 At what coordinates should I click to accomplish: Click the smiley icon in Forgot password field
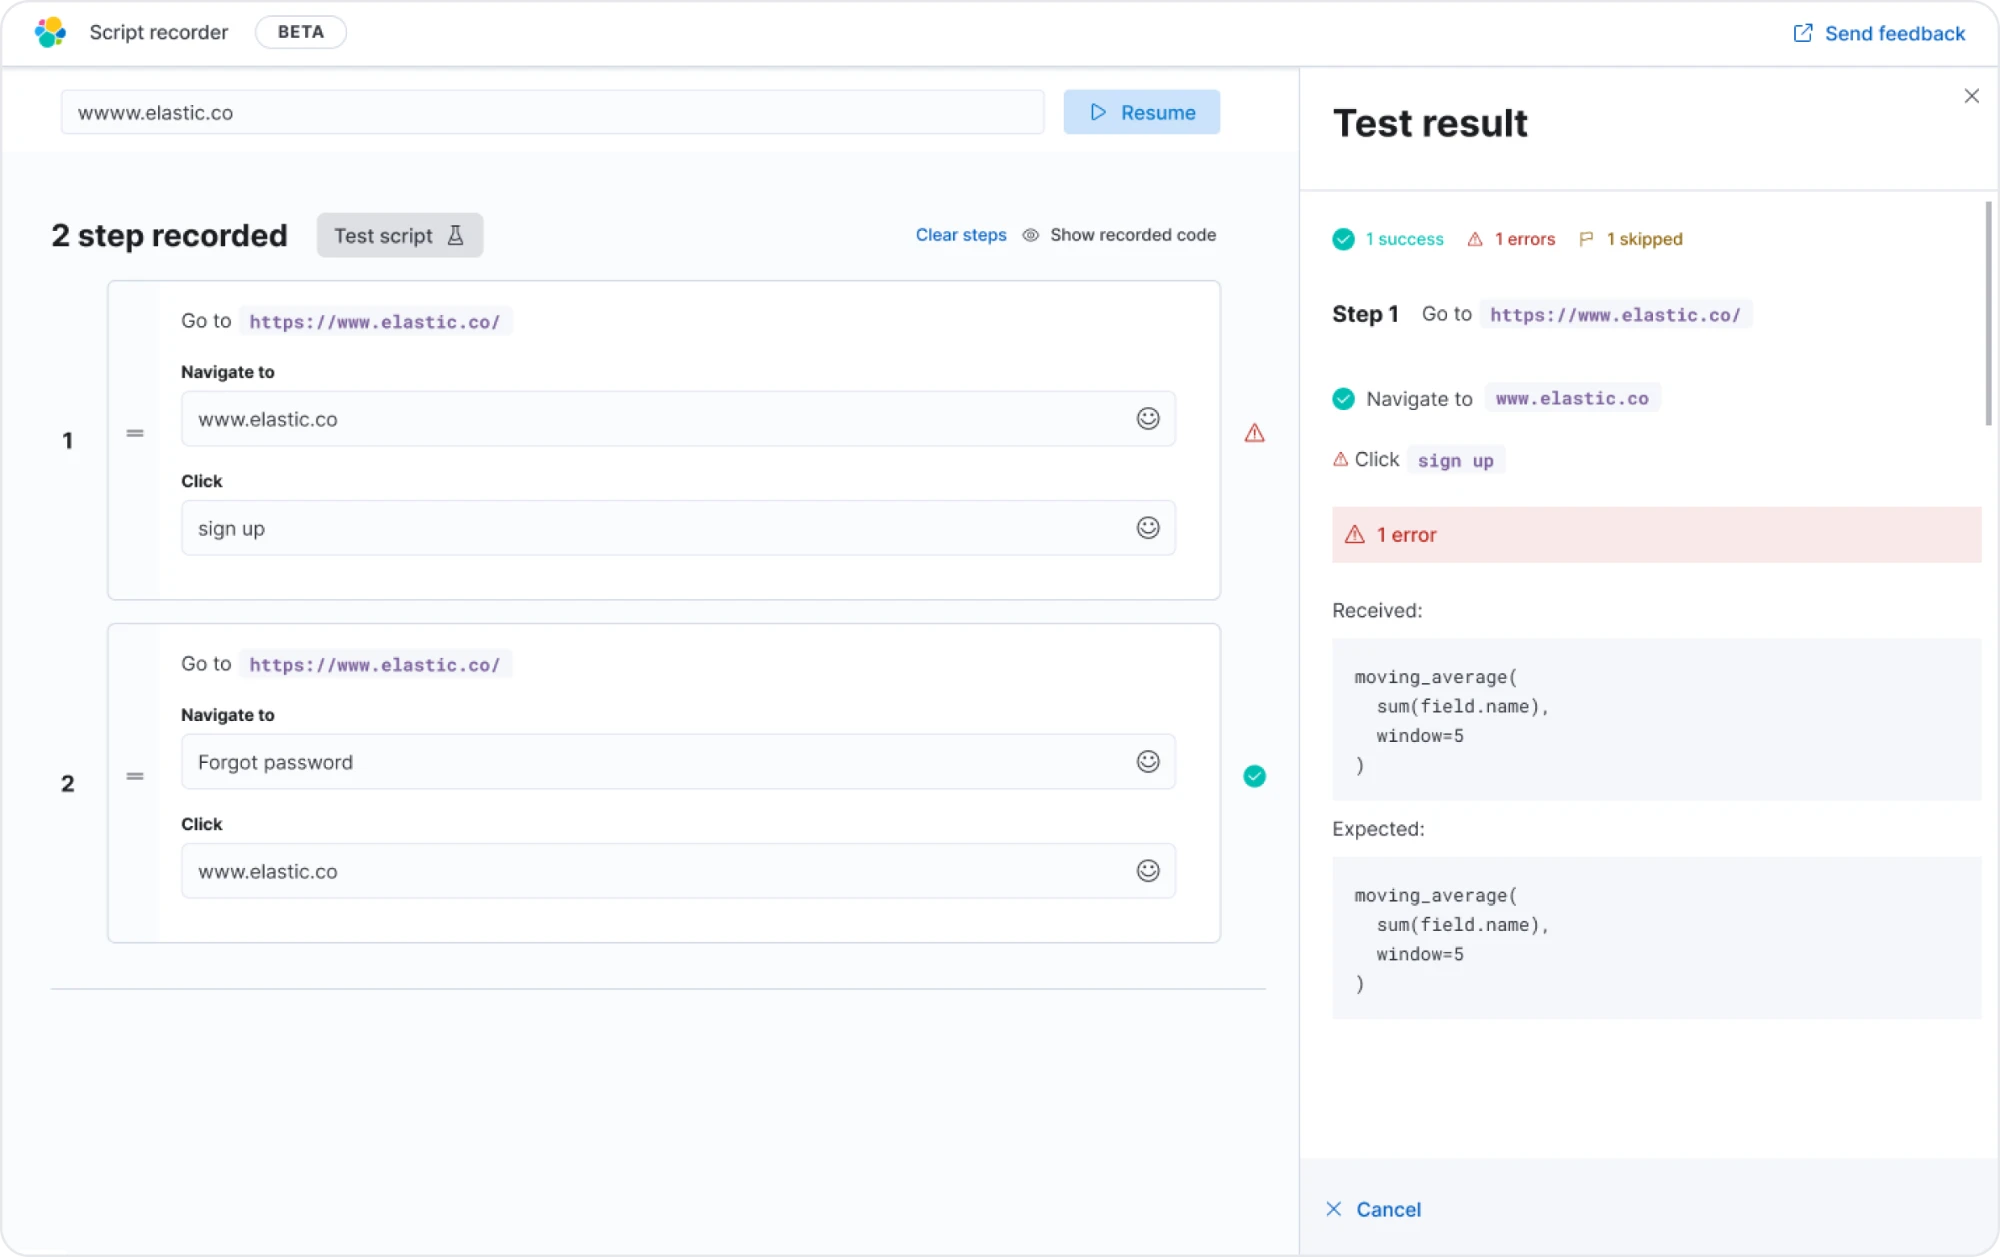1148,762
